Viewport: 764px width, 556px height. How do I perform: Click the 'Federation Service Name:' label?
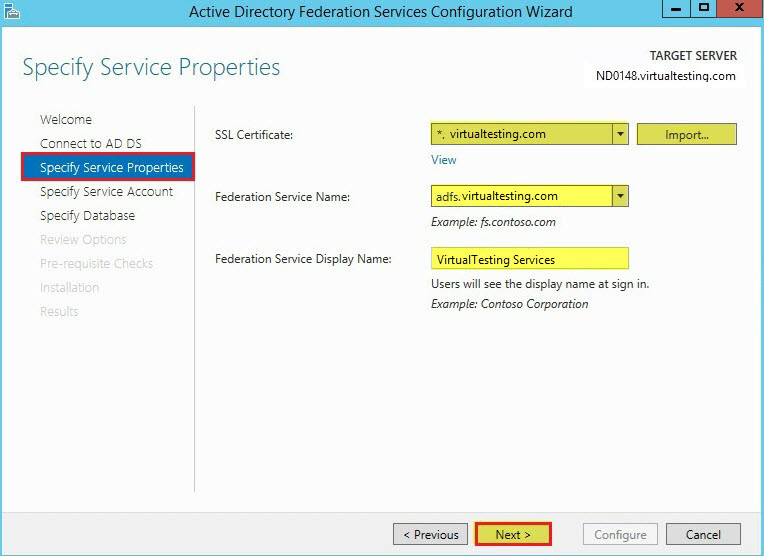click(x=282, y=197)
